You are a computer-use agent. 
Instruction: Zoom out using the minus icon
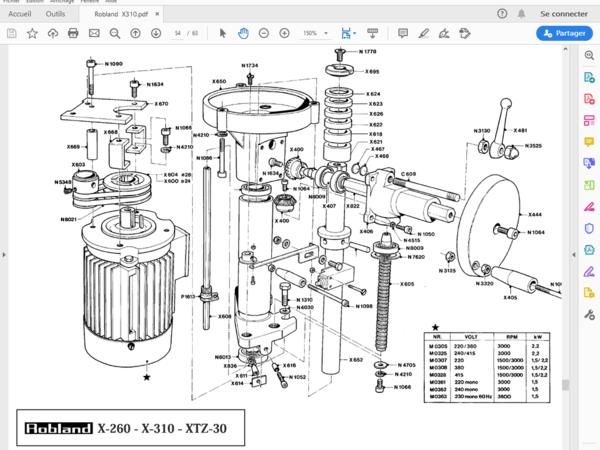(x=264, y=33)
